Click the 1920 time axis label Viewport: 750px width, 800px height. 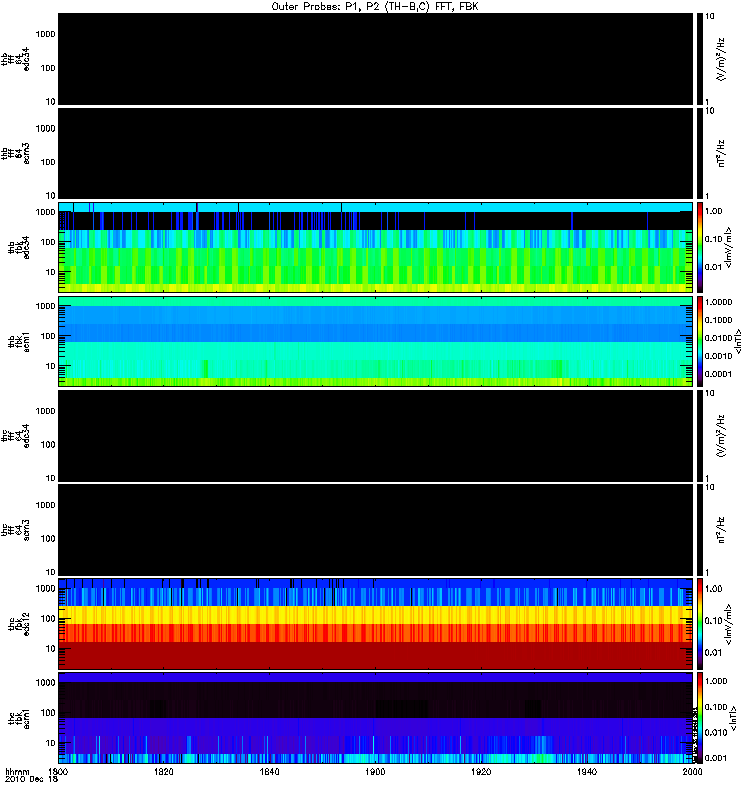[x=481, y=772]
